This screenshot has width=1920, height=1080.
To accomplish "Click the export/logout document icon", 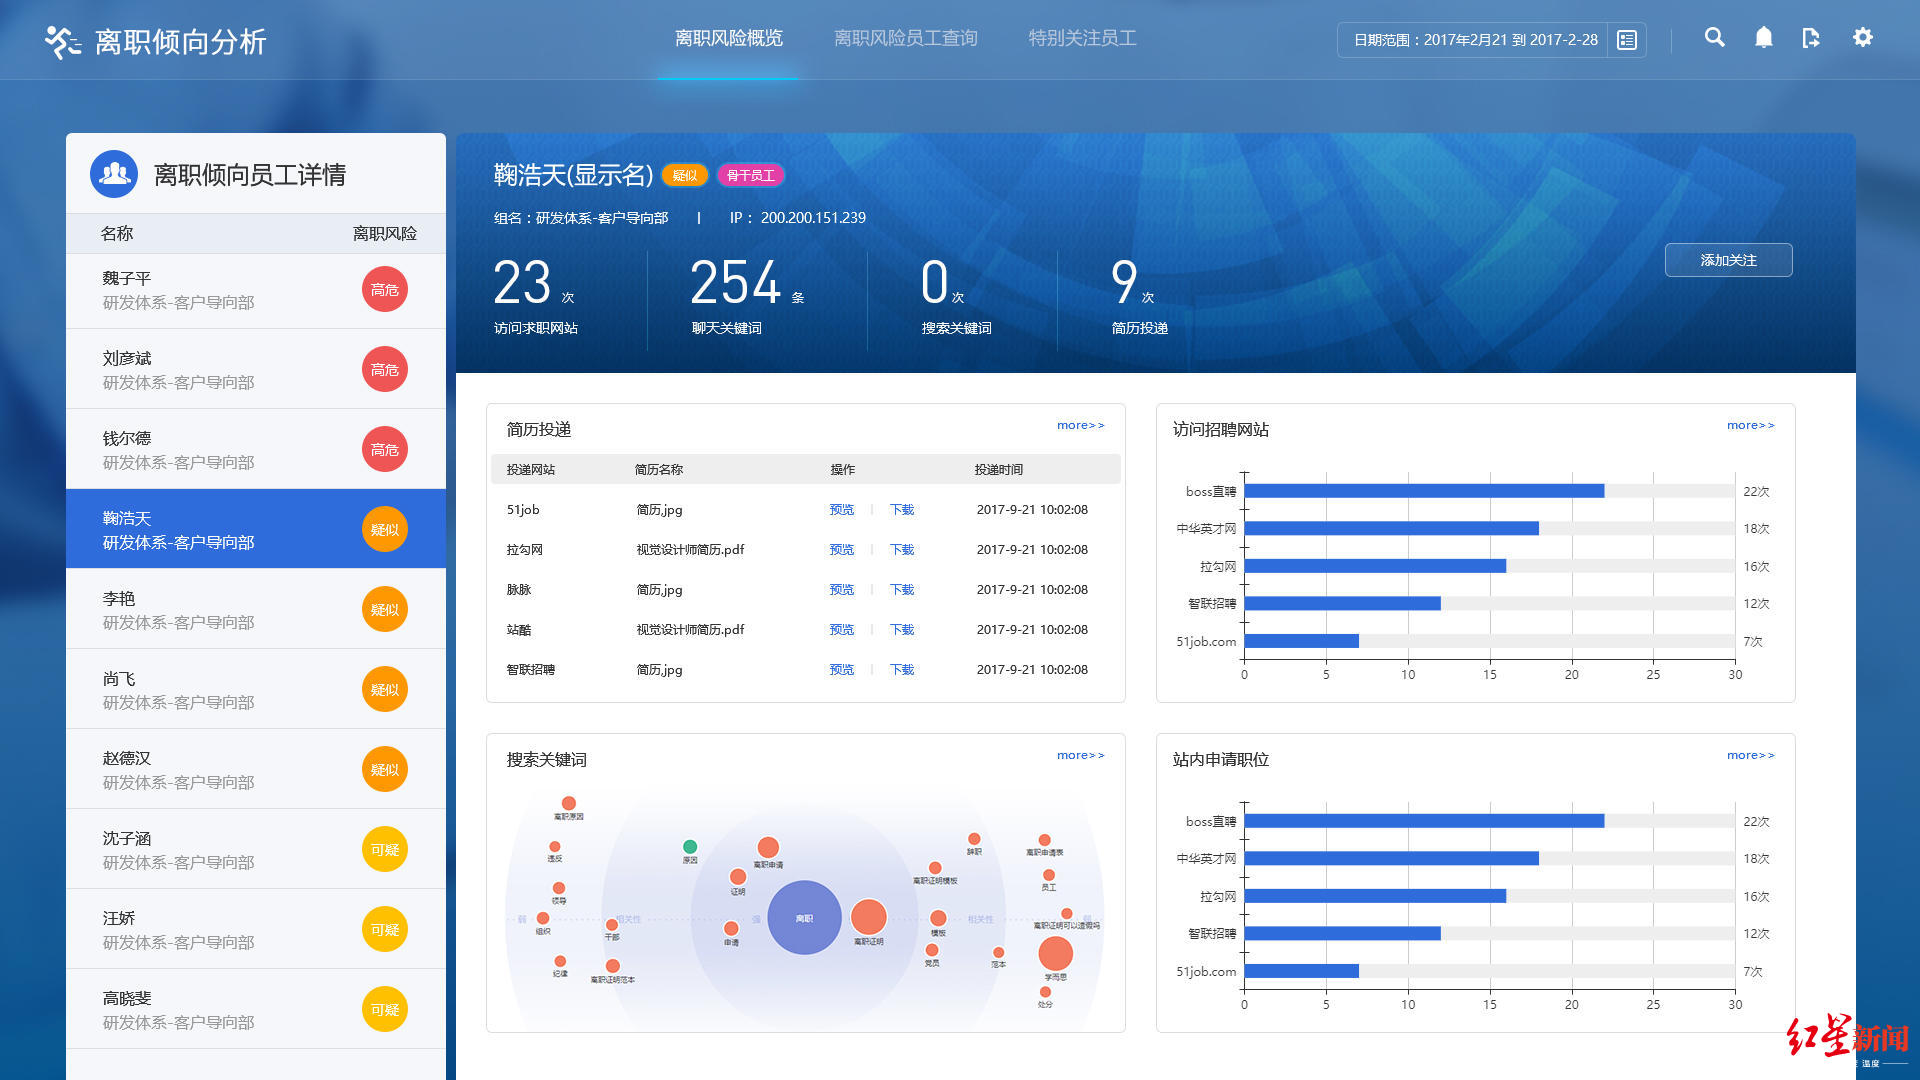I will (x=1811, y=38).
